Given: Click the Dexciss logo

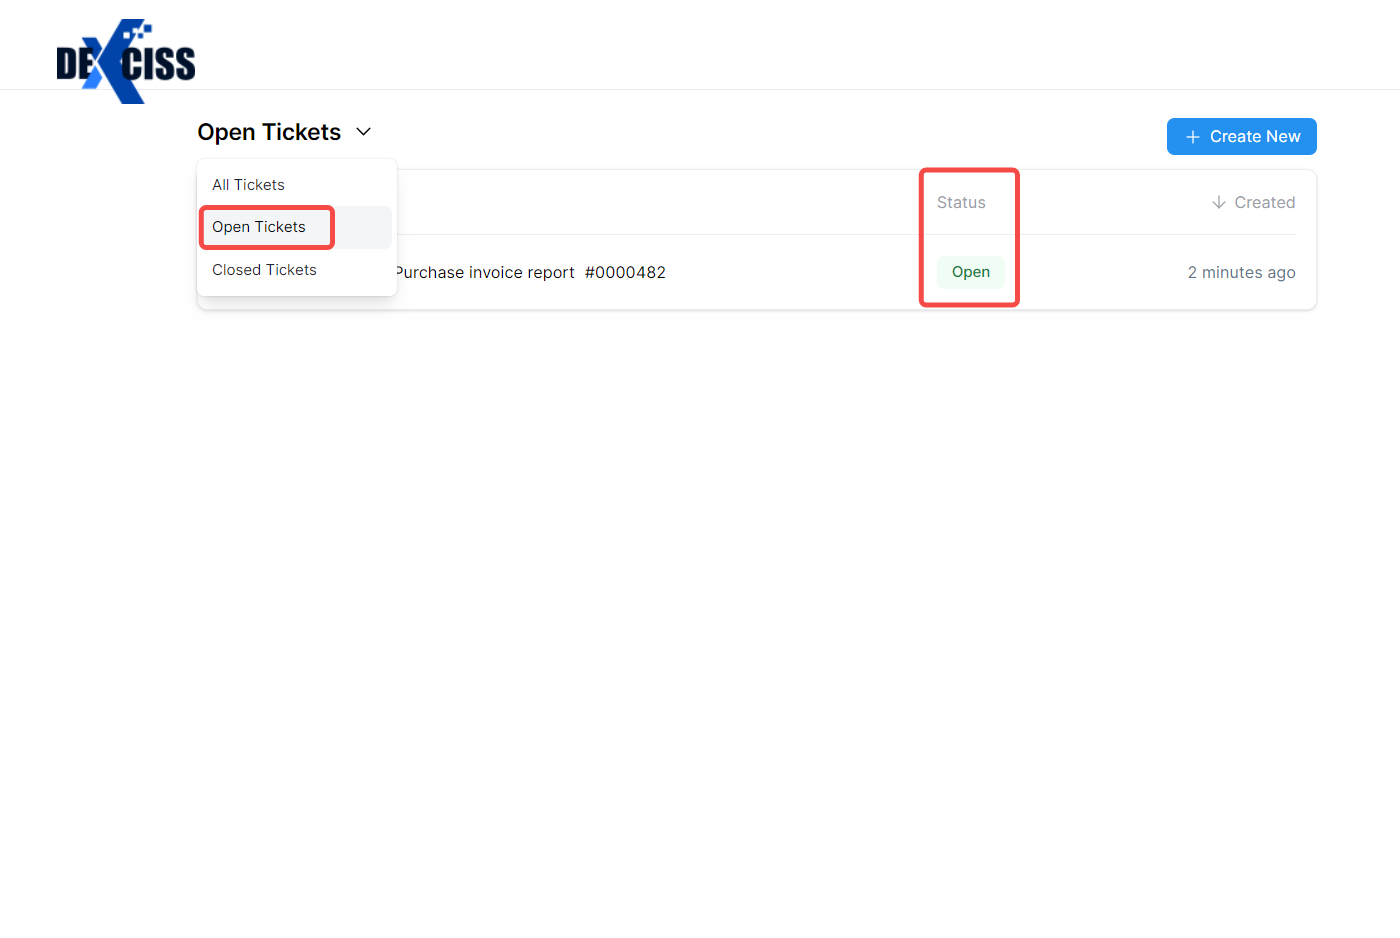Looking at the screenshot, I should [x=126, y=62].
